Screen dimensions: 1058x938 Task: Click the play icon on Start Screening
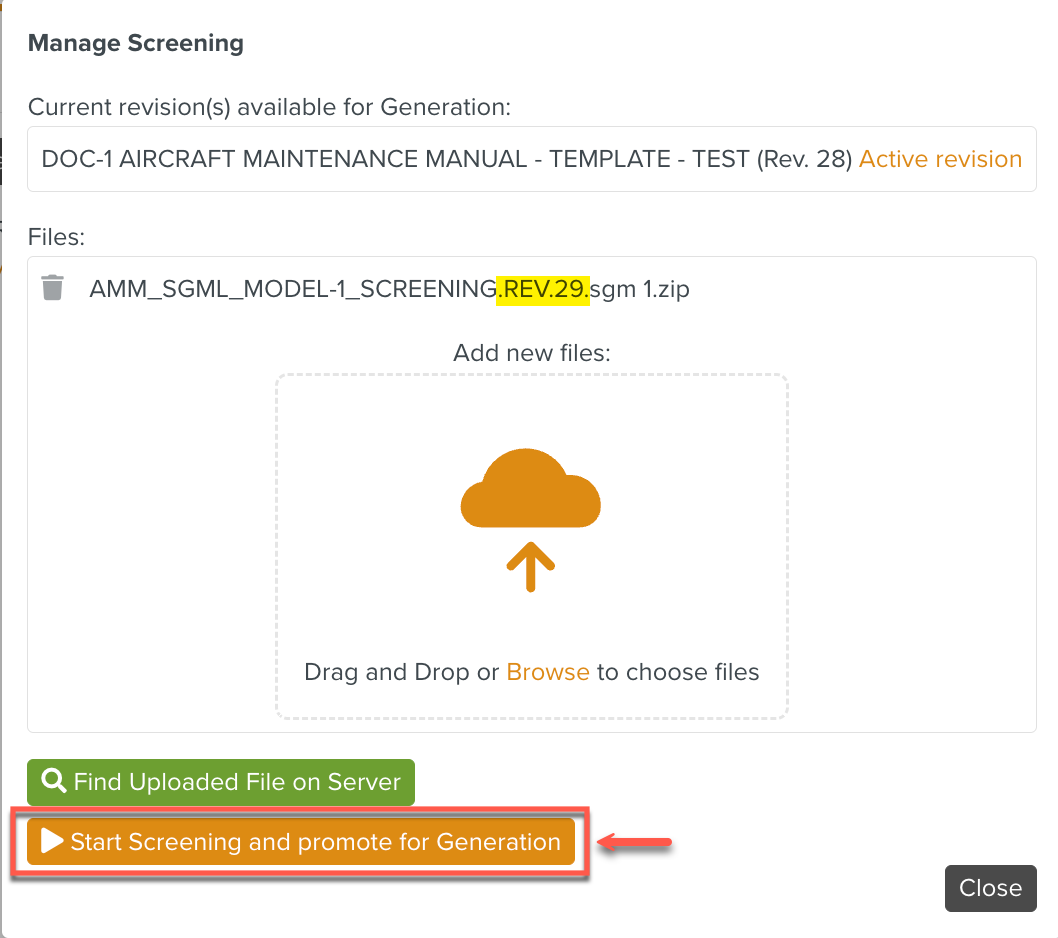point(52,841)
